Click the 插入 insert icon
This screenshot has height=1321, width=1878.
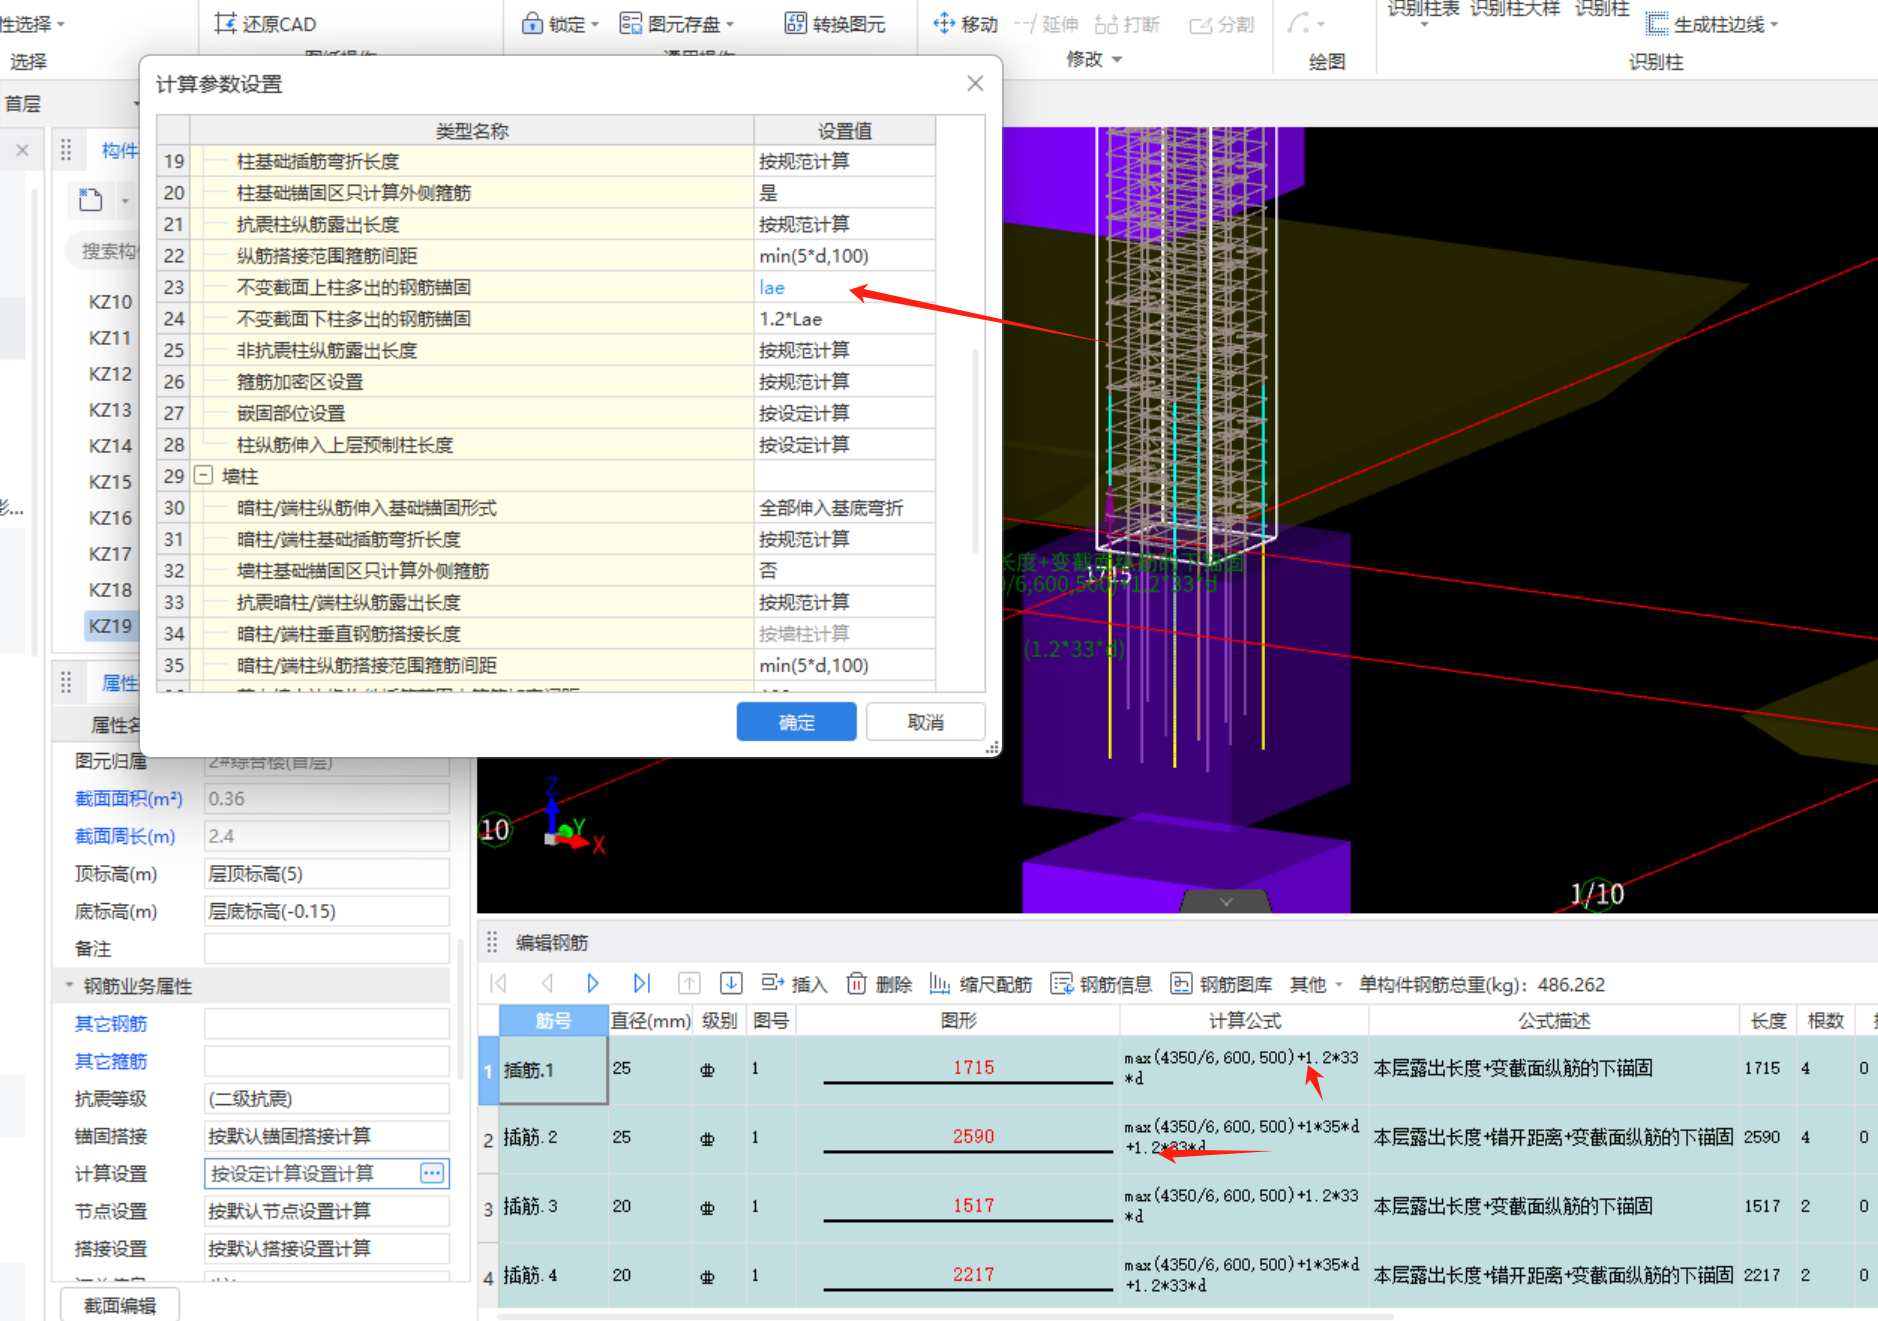pyautogui.click(x=772, y=984)
